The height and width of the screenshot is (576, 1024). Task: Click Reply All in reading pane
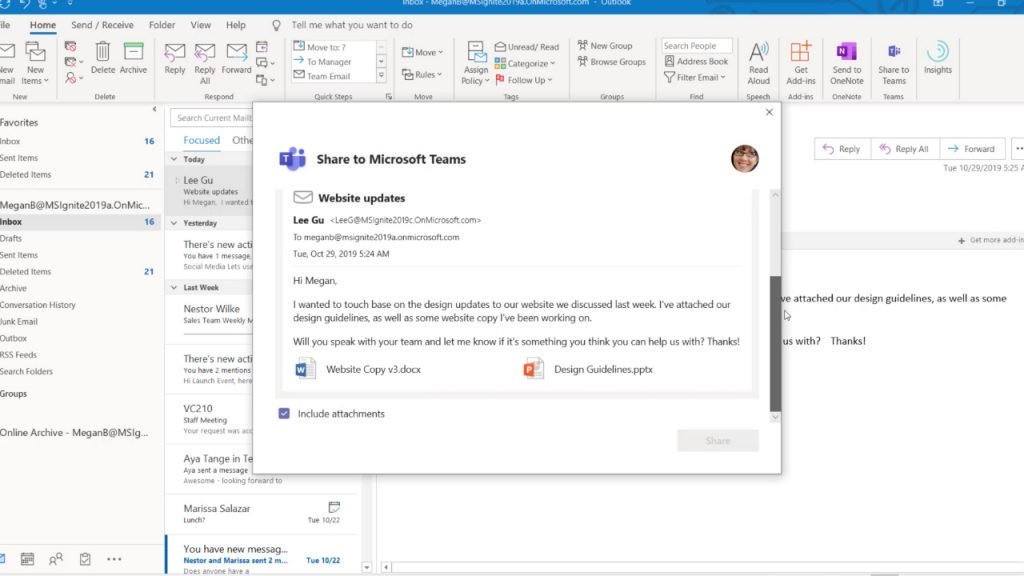tap(904, 149)
